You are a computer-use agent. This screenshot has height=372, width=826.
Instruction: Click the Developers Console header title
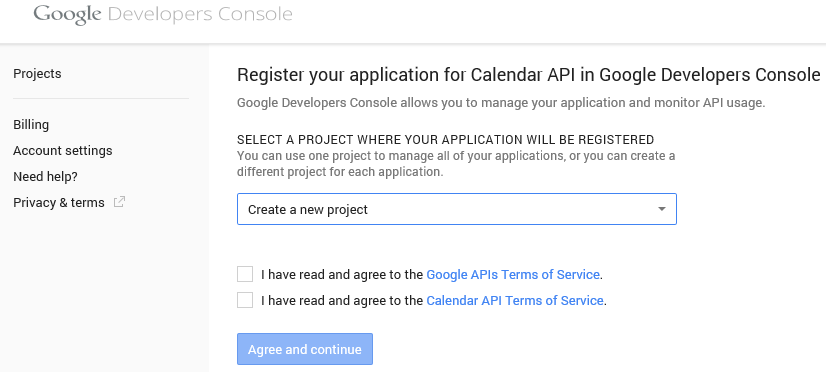200,15
